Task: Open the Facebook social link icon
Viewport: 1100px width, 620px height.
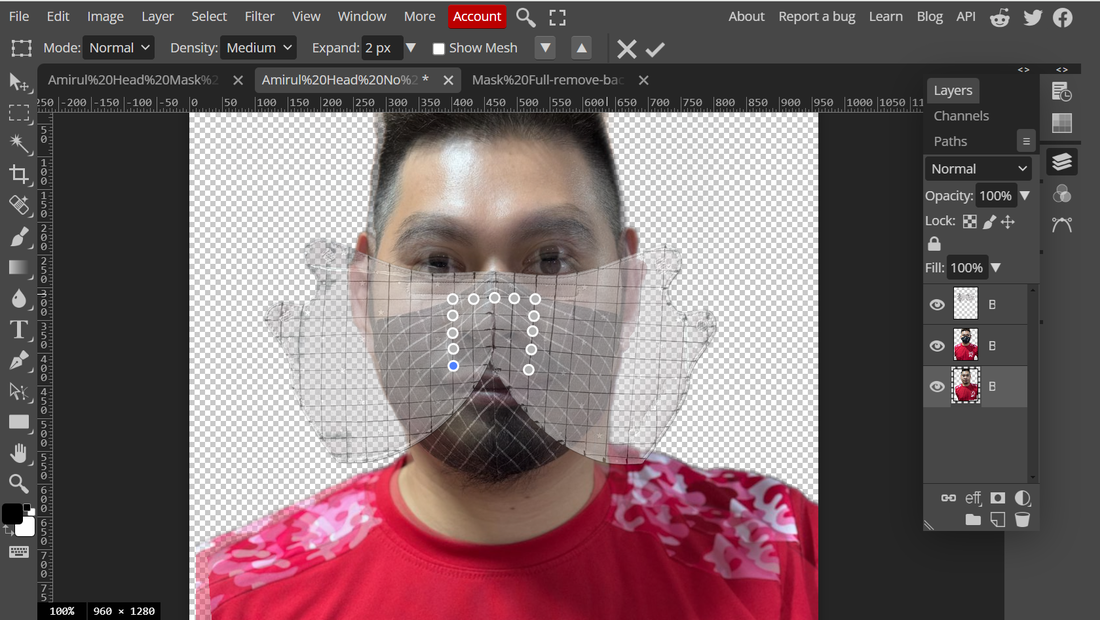Action: click(1063, 17)
